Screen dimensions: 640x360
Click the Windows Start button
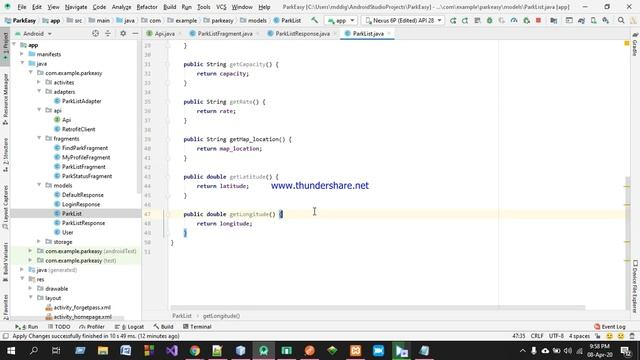[11, 351]
